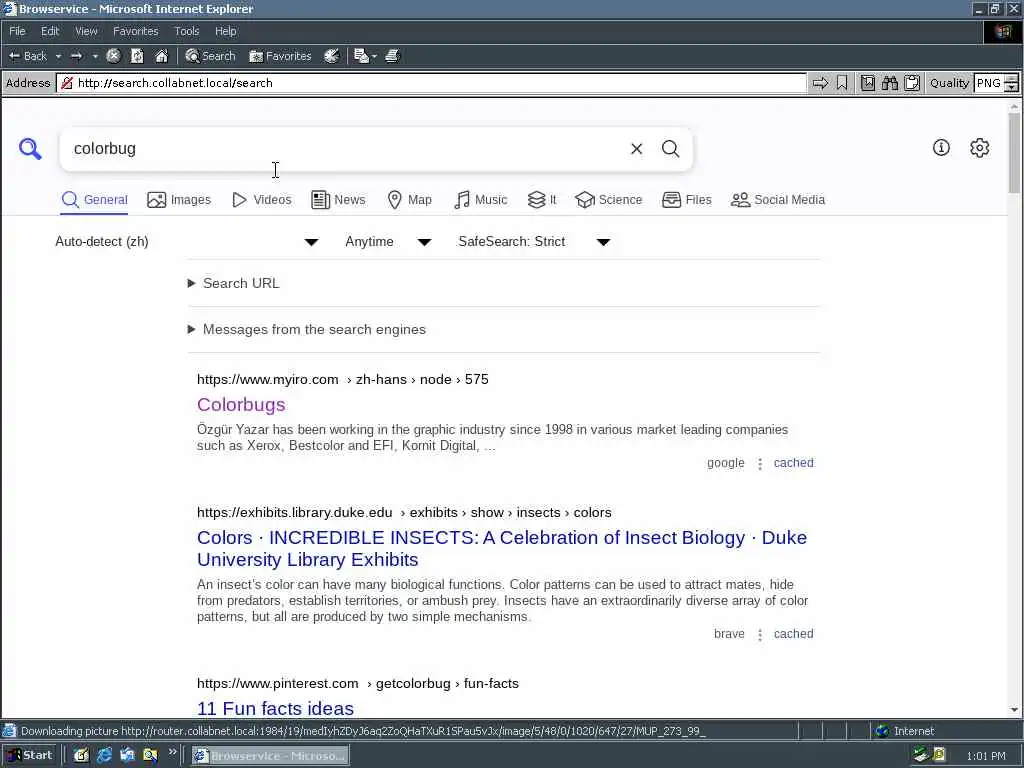Click the clipboard icon next to Quality

[912, 83]
